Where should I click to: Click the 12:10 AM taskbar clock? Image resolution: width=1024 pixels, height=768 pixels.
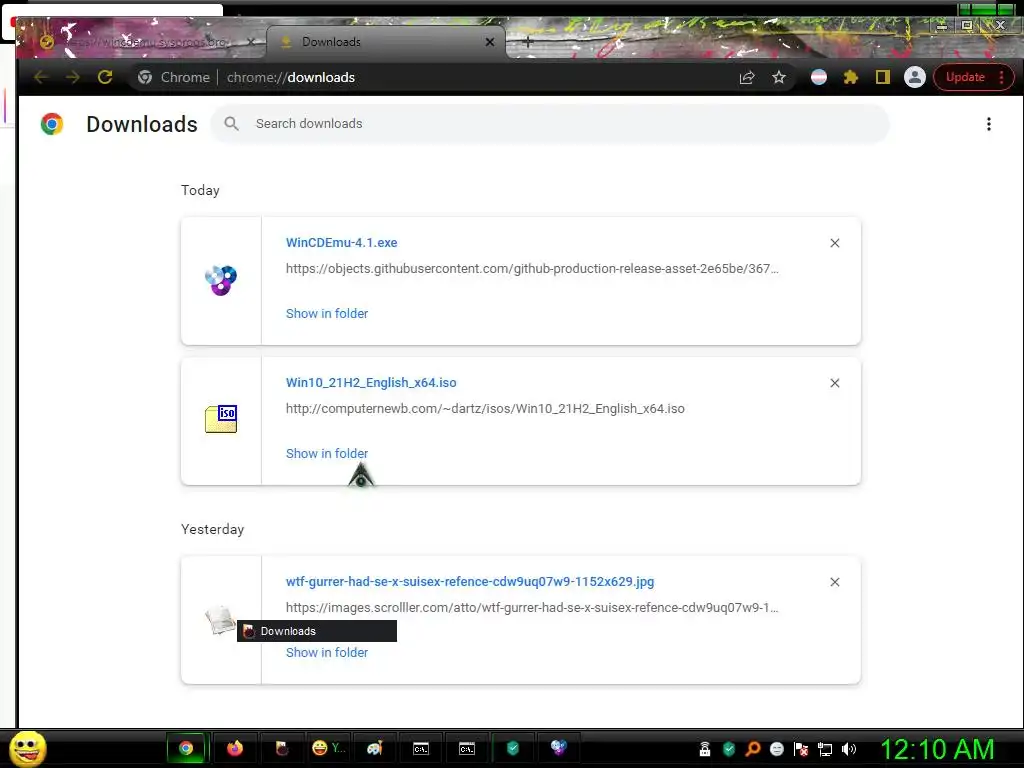(x=937, y=749)
